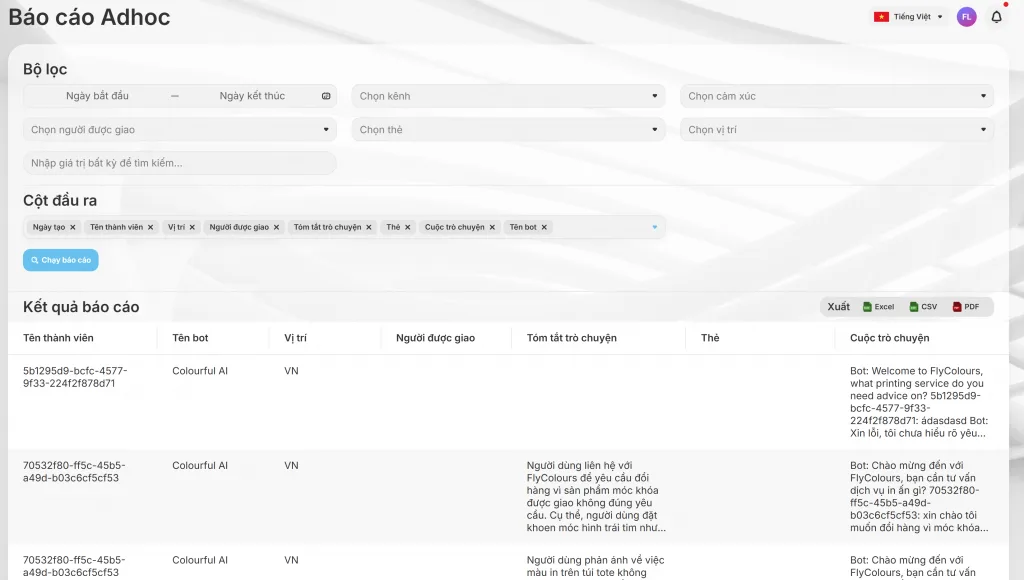The width and height of the screenshot is (1024, 580).
Task: Open the date range calendar icon
Action: click(x=326, y=96)
